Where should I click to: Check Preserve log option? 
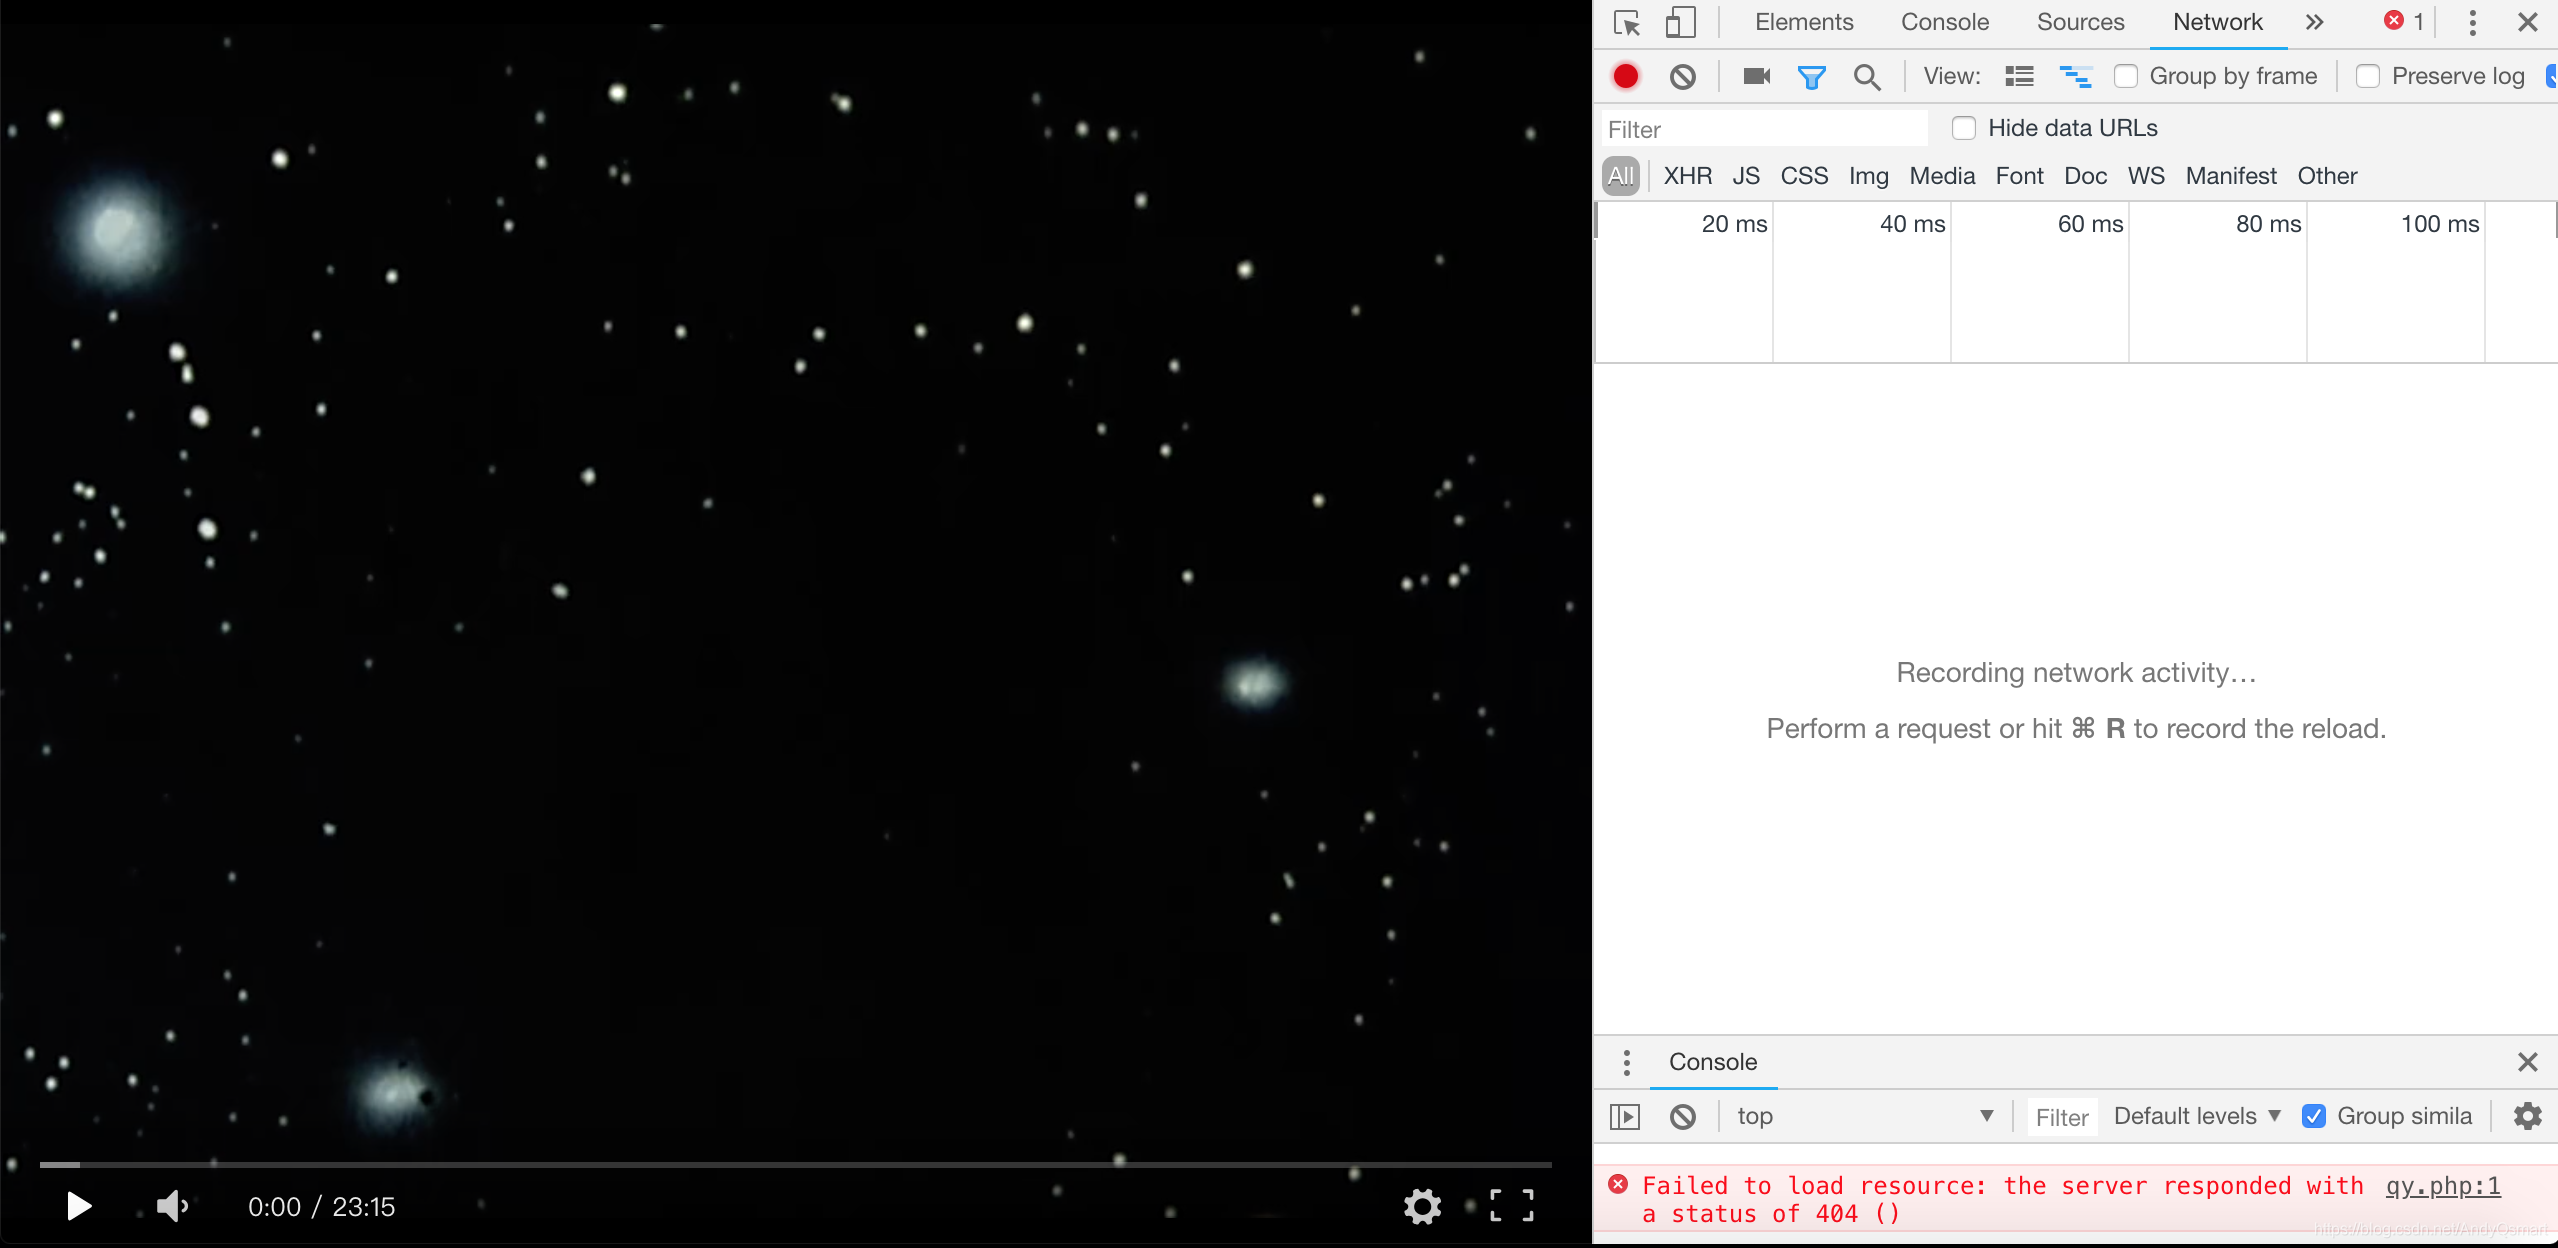pos(2367,76)
